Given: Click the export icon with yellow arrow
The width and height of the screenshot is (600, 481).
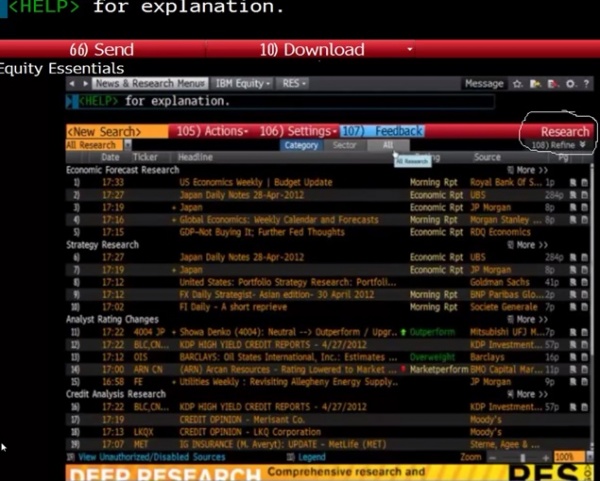Looking at the screenshot, I should 535,84.
